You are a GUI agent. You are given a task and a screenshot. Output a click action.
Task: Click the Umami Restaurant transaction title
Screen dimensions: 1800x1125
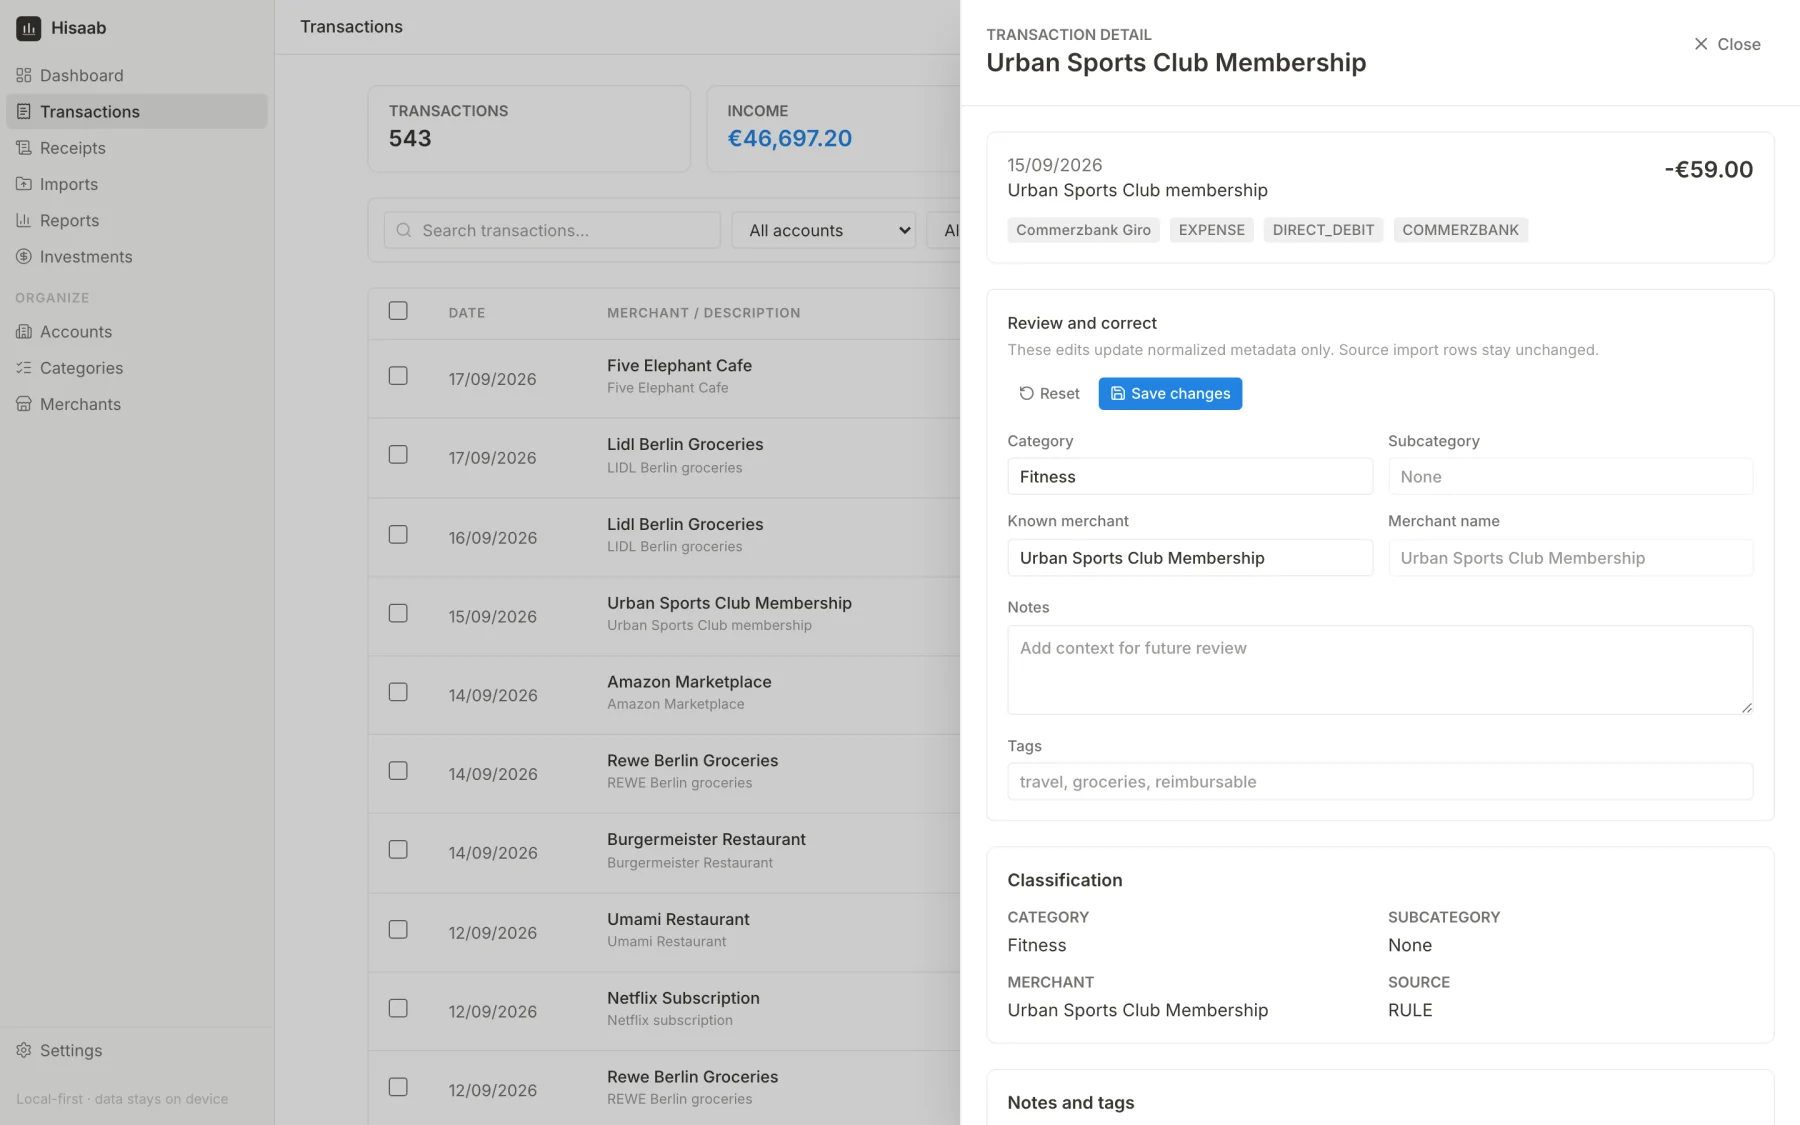pos(678,919)
